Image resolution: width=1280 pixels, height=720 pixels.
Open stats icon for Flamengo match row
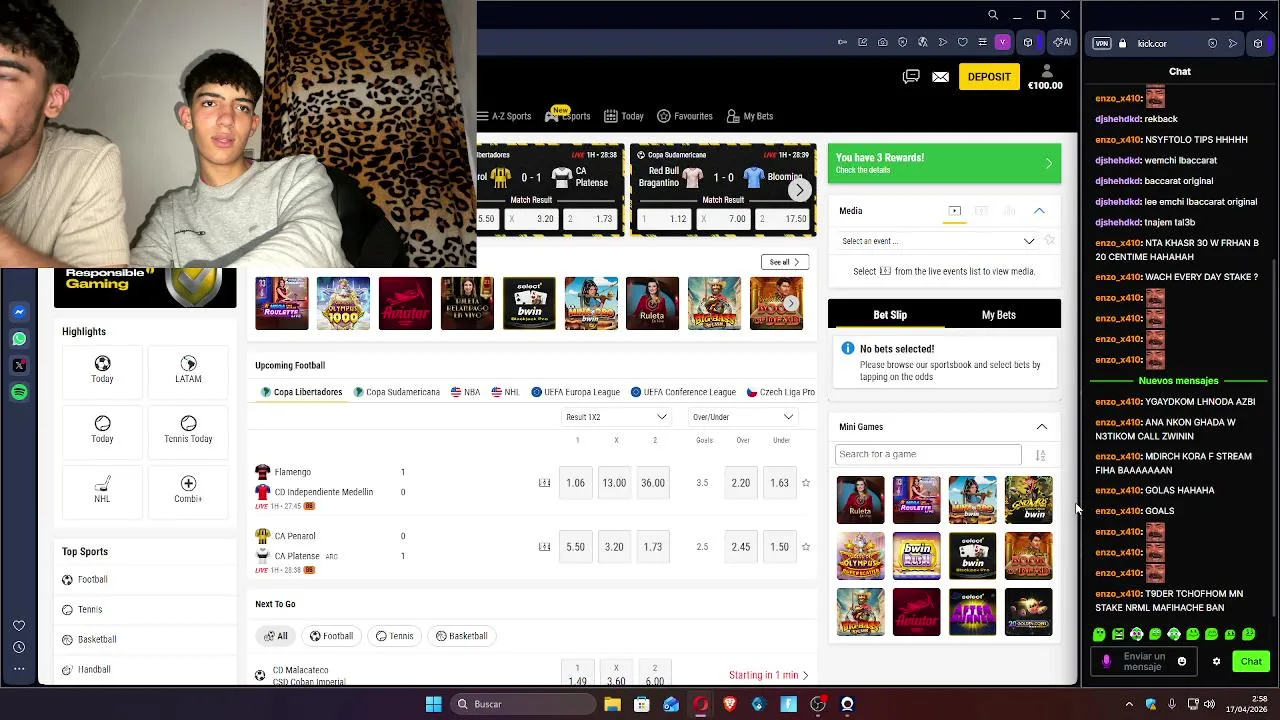(544, 483)
